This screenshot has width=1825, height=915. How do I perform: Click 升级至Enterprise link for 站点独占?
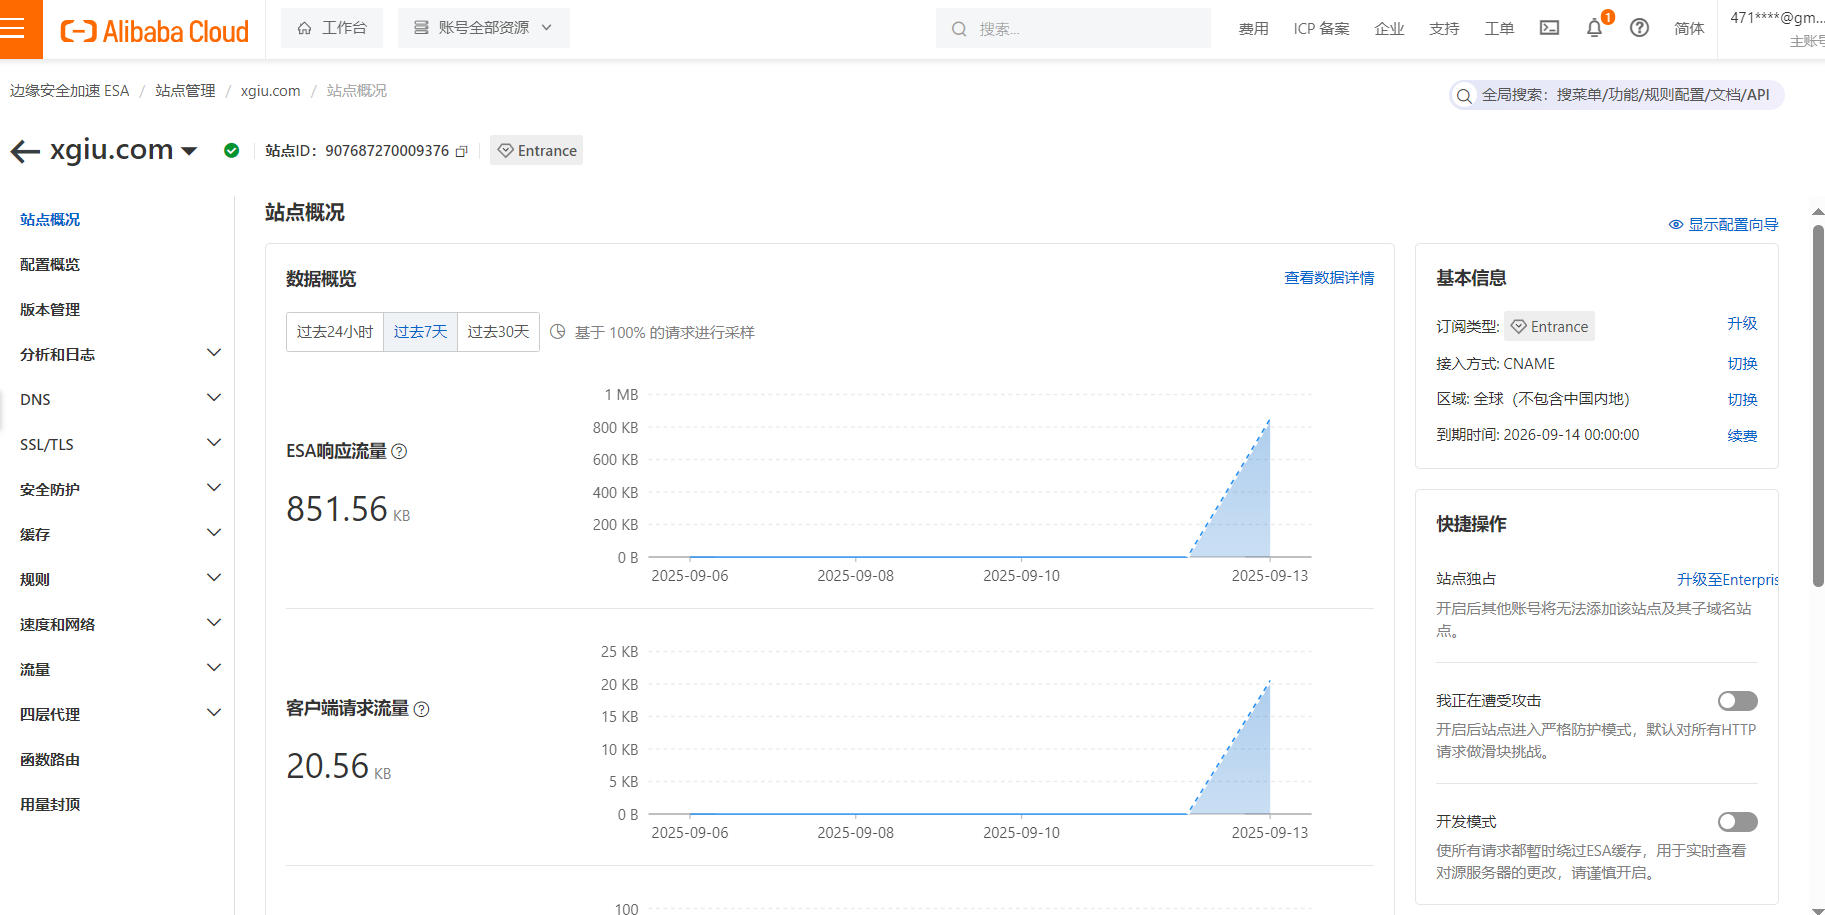coord(1728,580)
